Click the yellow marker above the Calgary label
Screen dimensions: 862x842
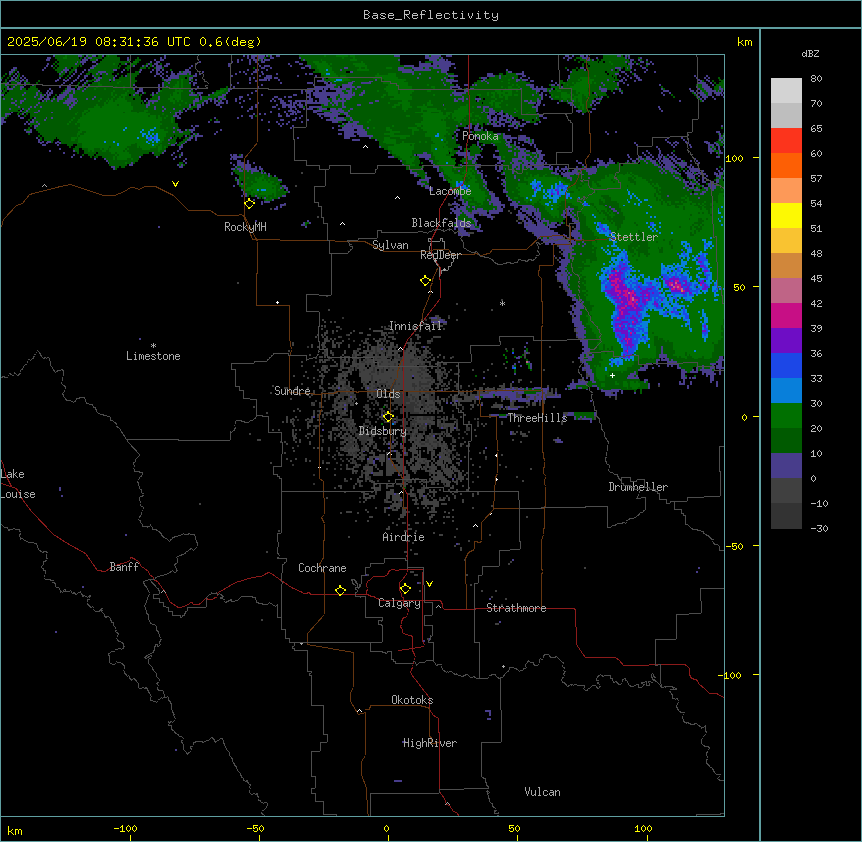point(405,589)
